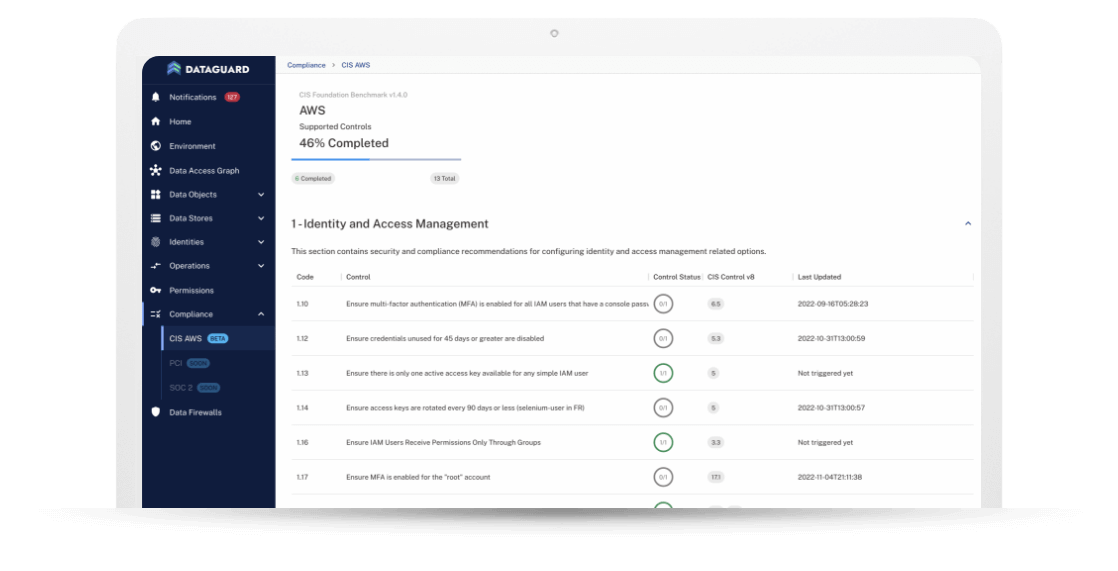Click the Data Stores icon
This screenshot has width=1118, height=571.
click(155, 218)
